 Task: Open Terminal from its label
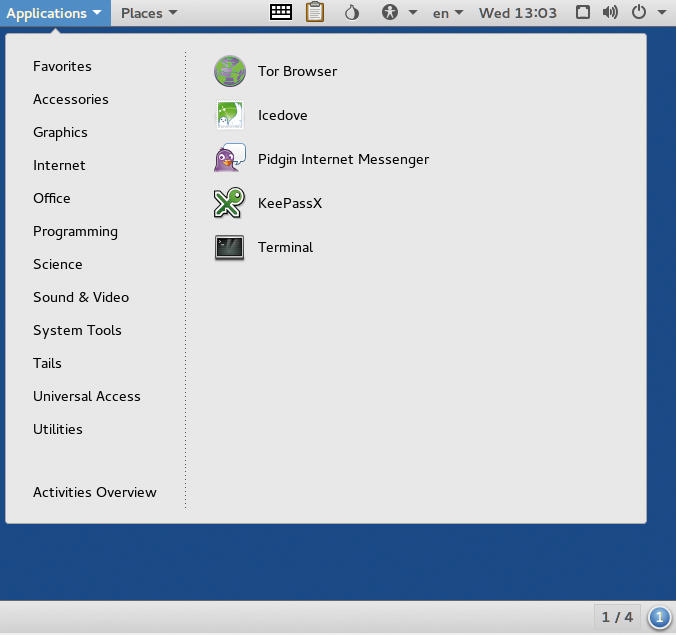coord(285,247)
